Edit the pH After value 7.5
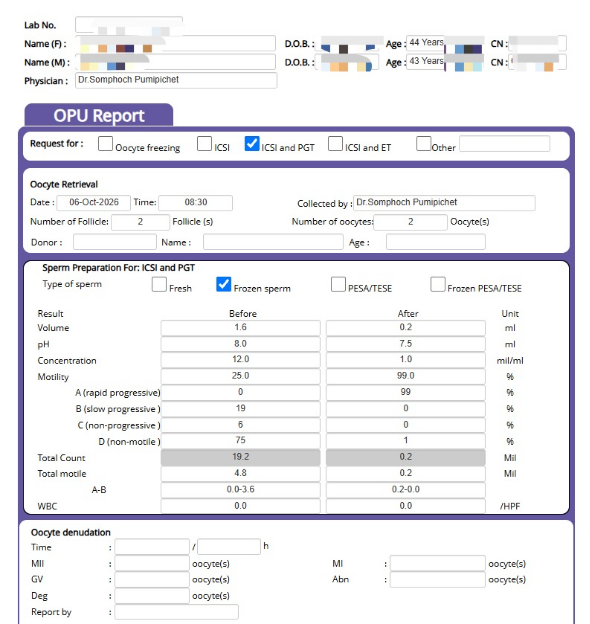 406,344
